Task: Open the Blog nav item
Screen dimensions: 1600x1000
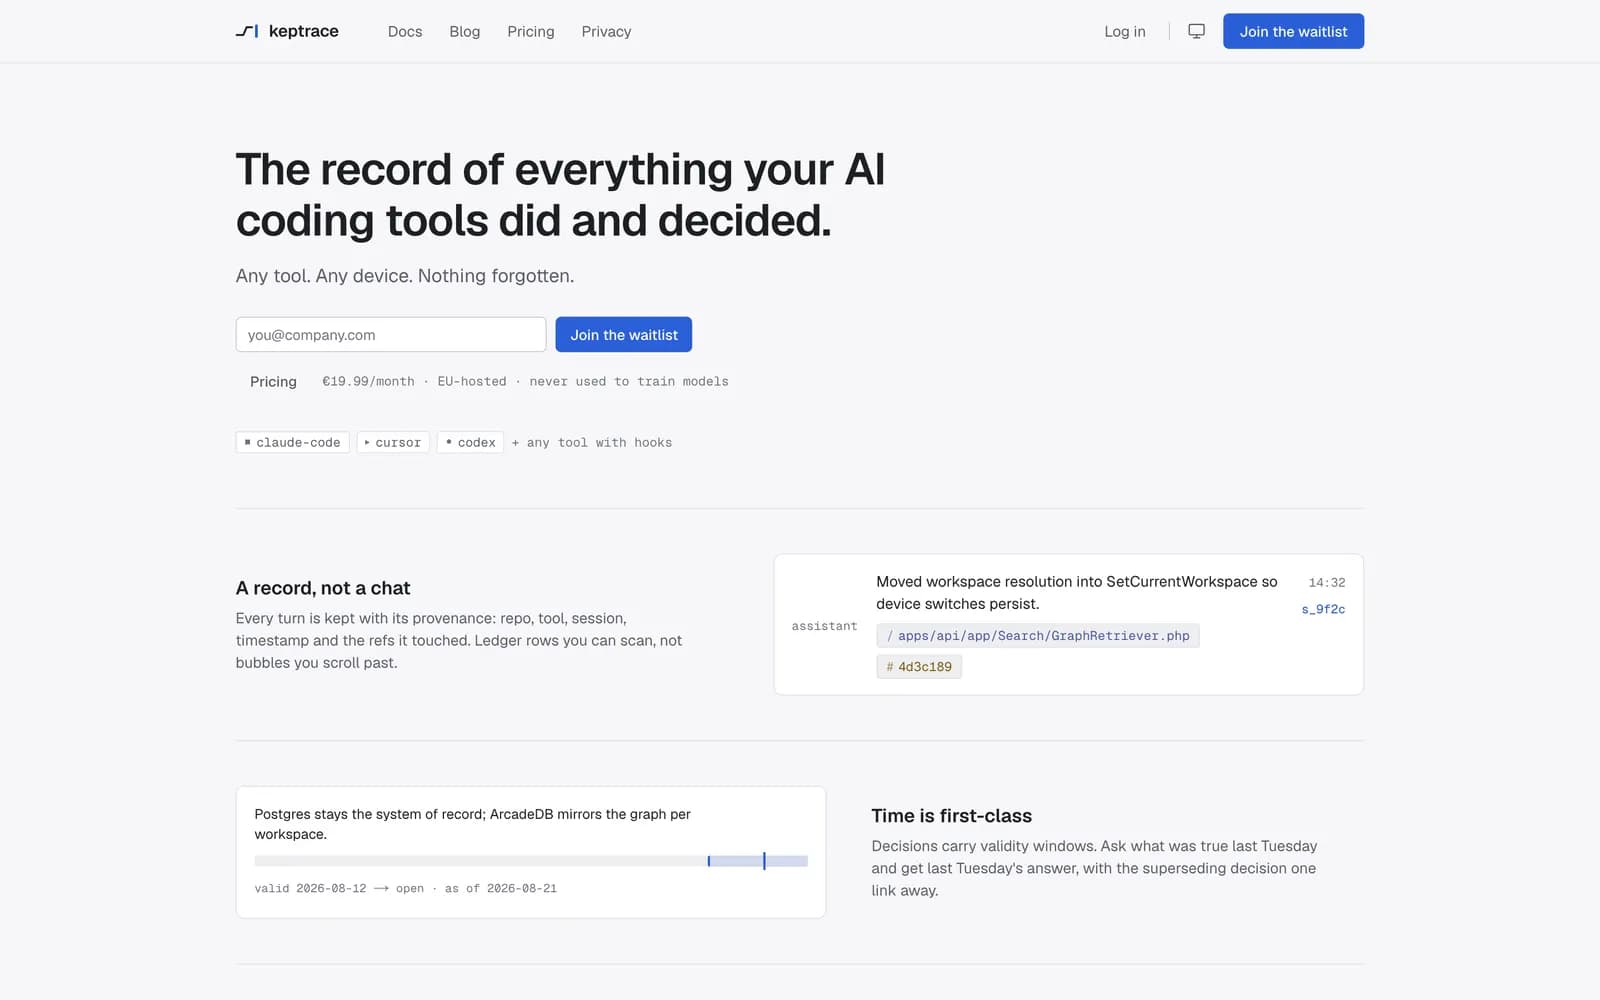Action: pos(465,31)
